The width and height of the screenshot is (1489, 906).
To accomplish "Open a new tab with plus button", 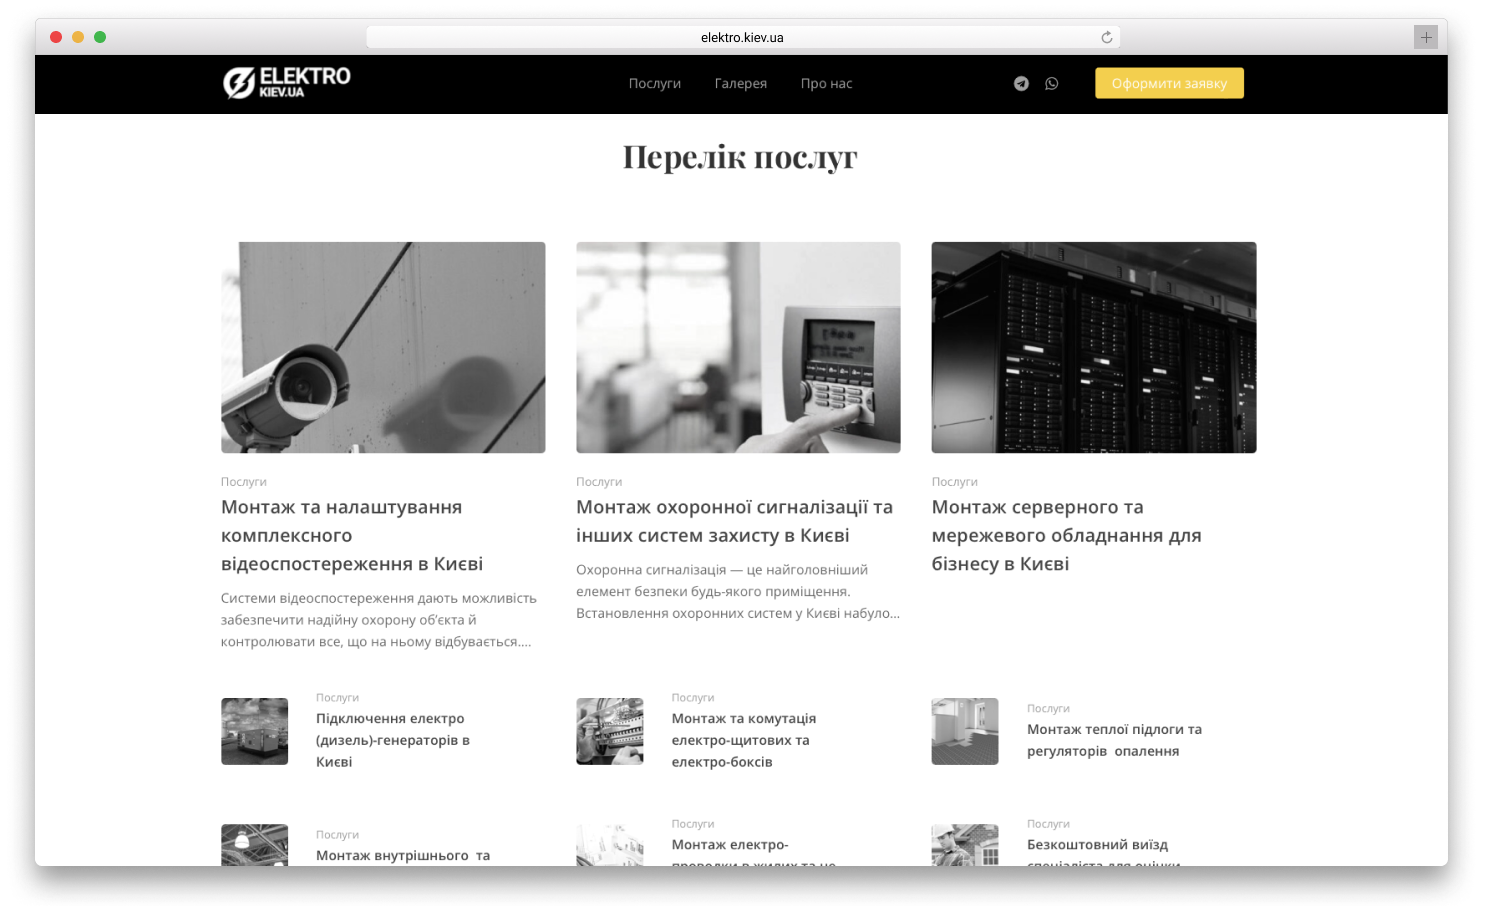I will pos(1425,38).
